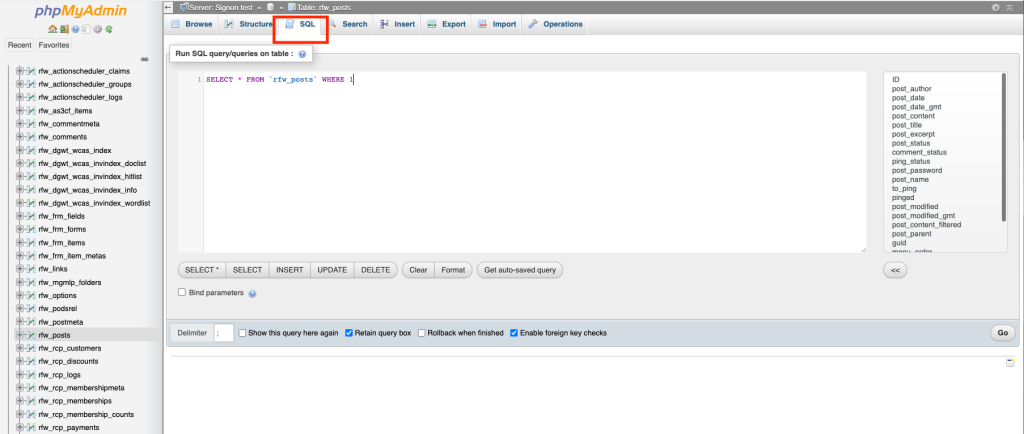1024x434 pixels.
Task: Expand the rfw_postmeta table node
Action: pos(20,322)
